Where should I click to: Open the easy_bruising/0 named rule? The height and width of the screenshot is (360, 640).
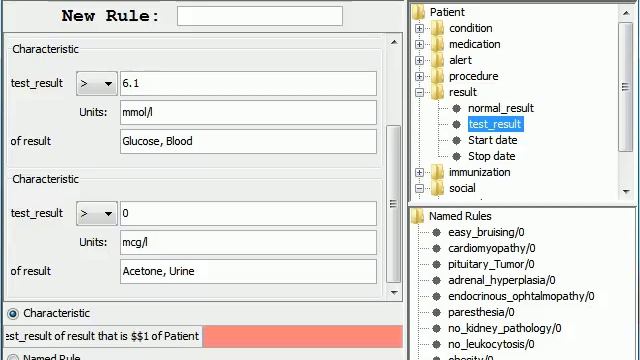tap(486, 232)
